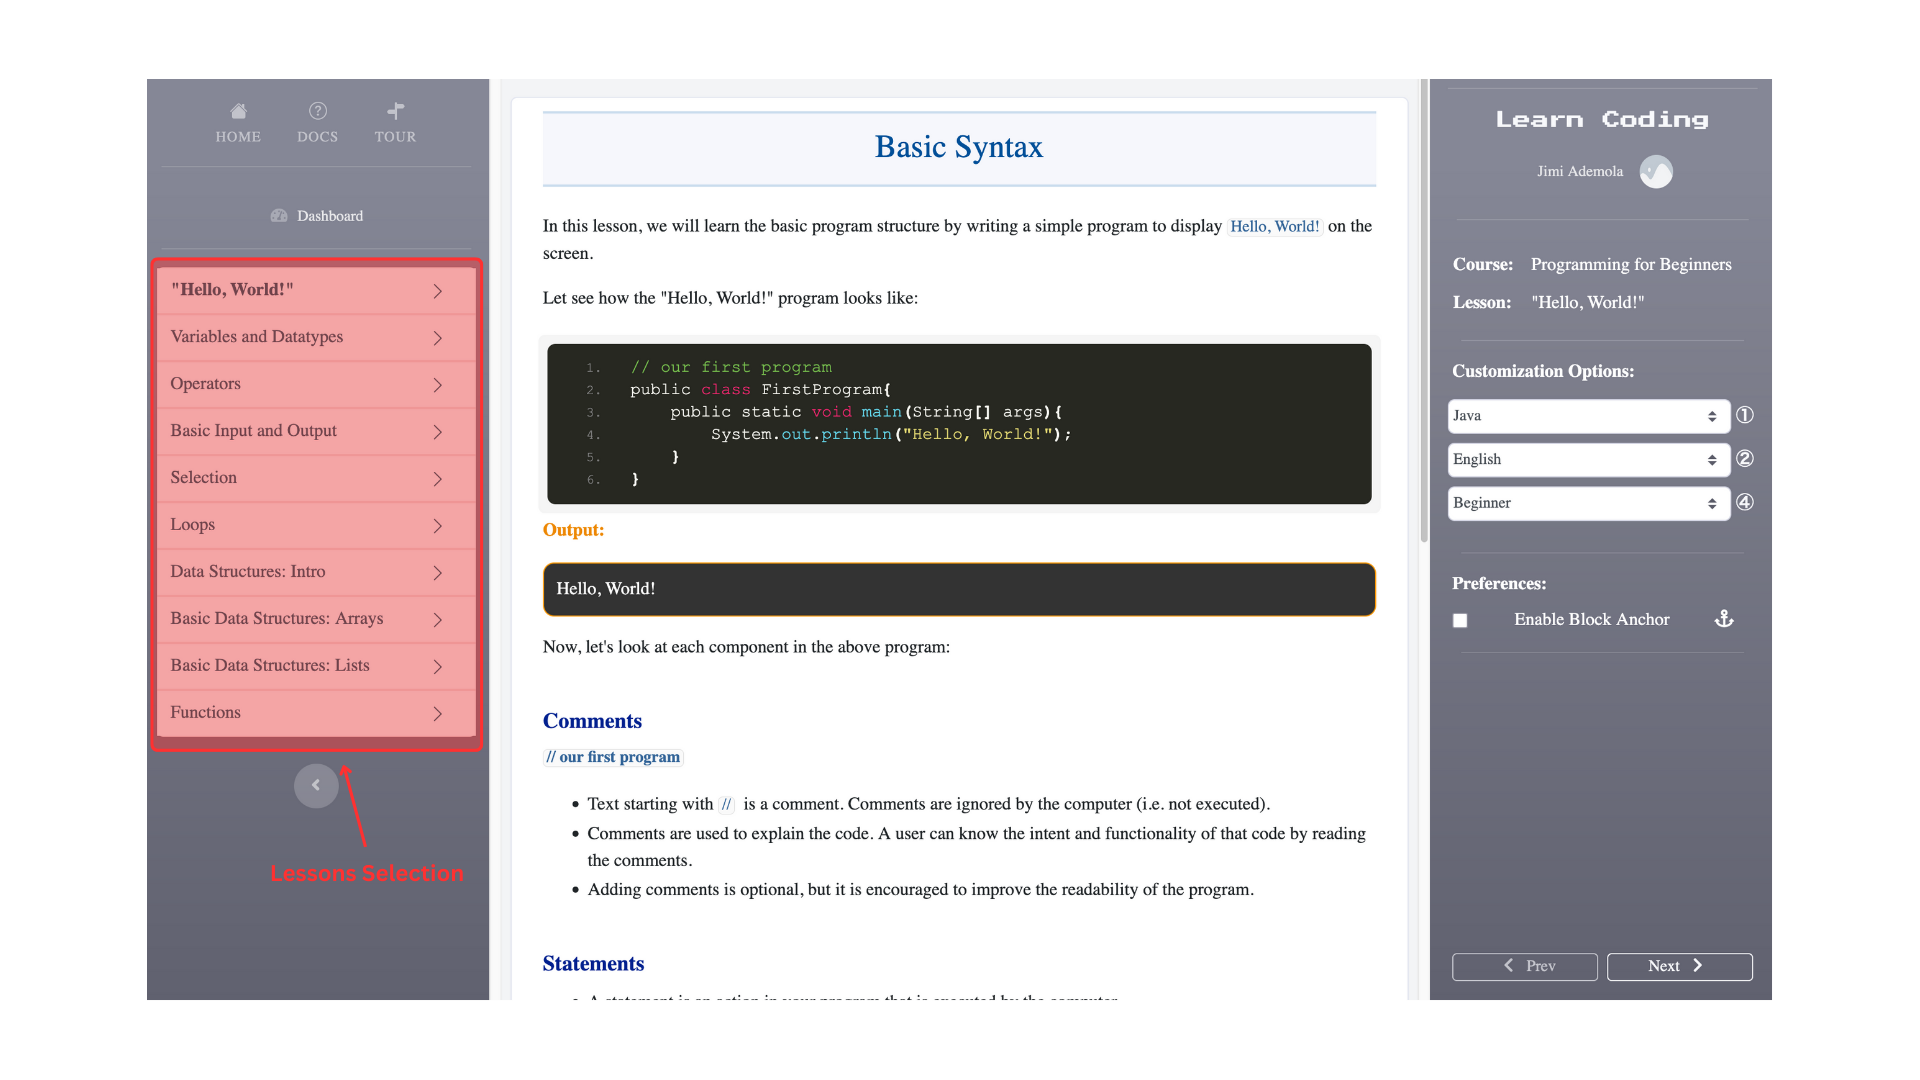Click the anchor icon beside Enable Block Anchor
Viewport: 1920px width, 1080px height.
1723,619
